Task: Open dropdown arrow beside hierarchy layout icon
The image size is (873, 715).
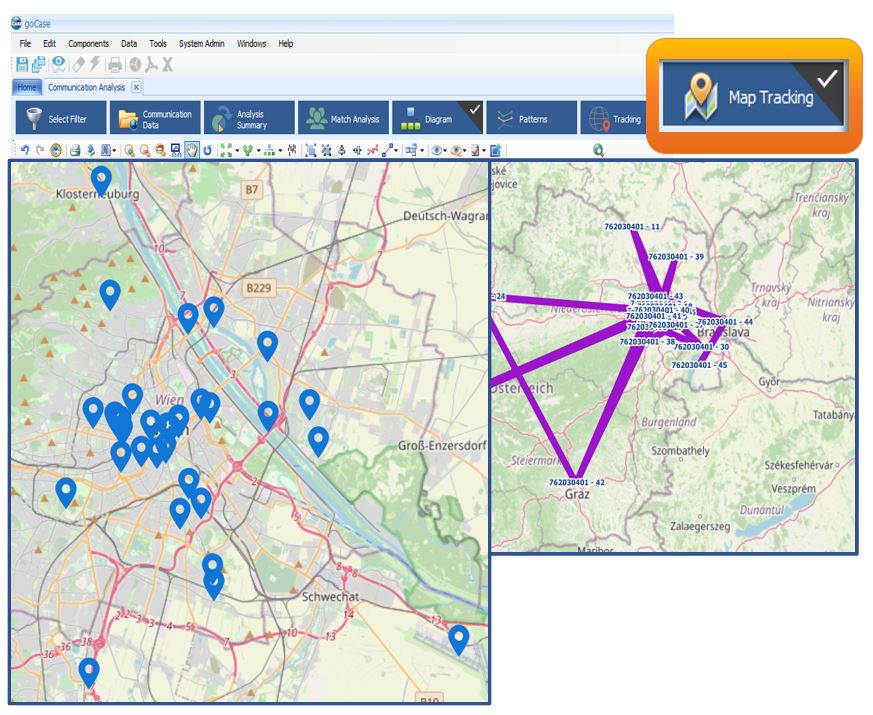Action: 280,150
